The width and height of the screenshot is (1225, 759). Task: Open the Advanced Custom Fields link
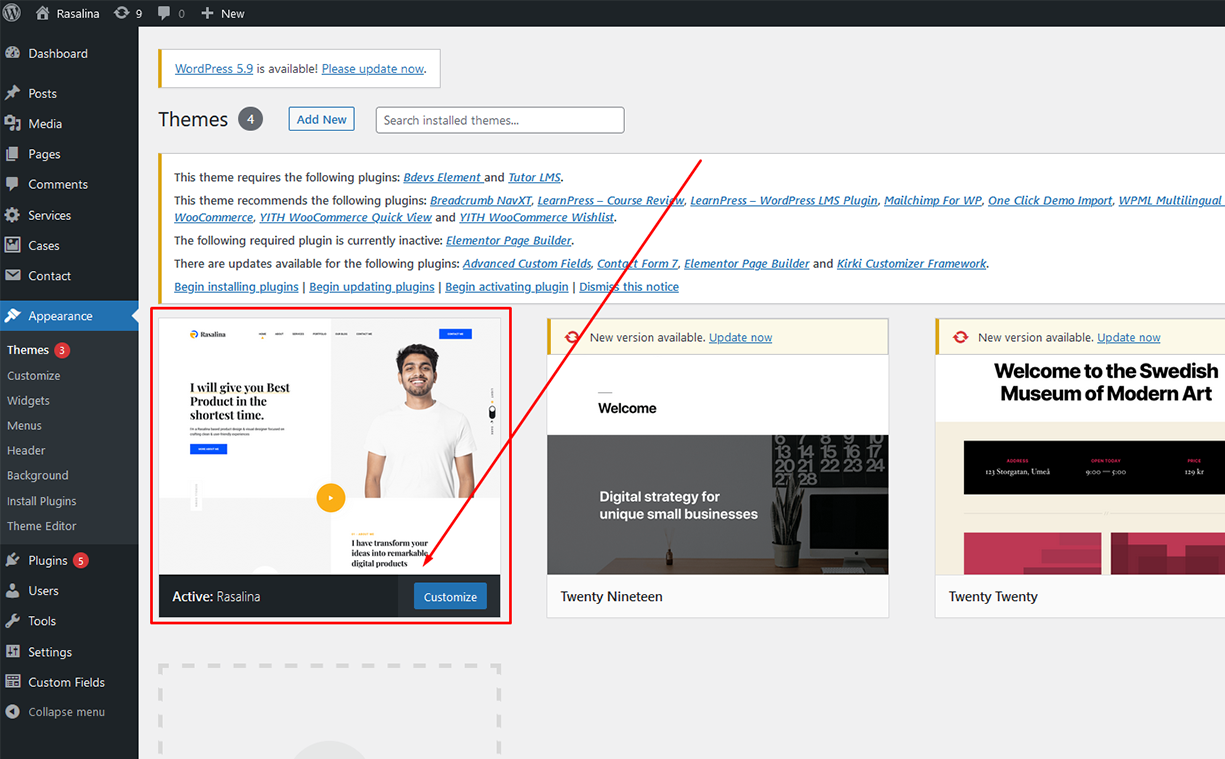527,264
